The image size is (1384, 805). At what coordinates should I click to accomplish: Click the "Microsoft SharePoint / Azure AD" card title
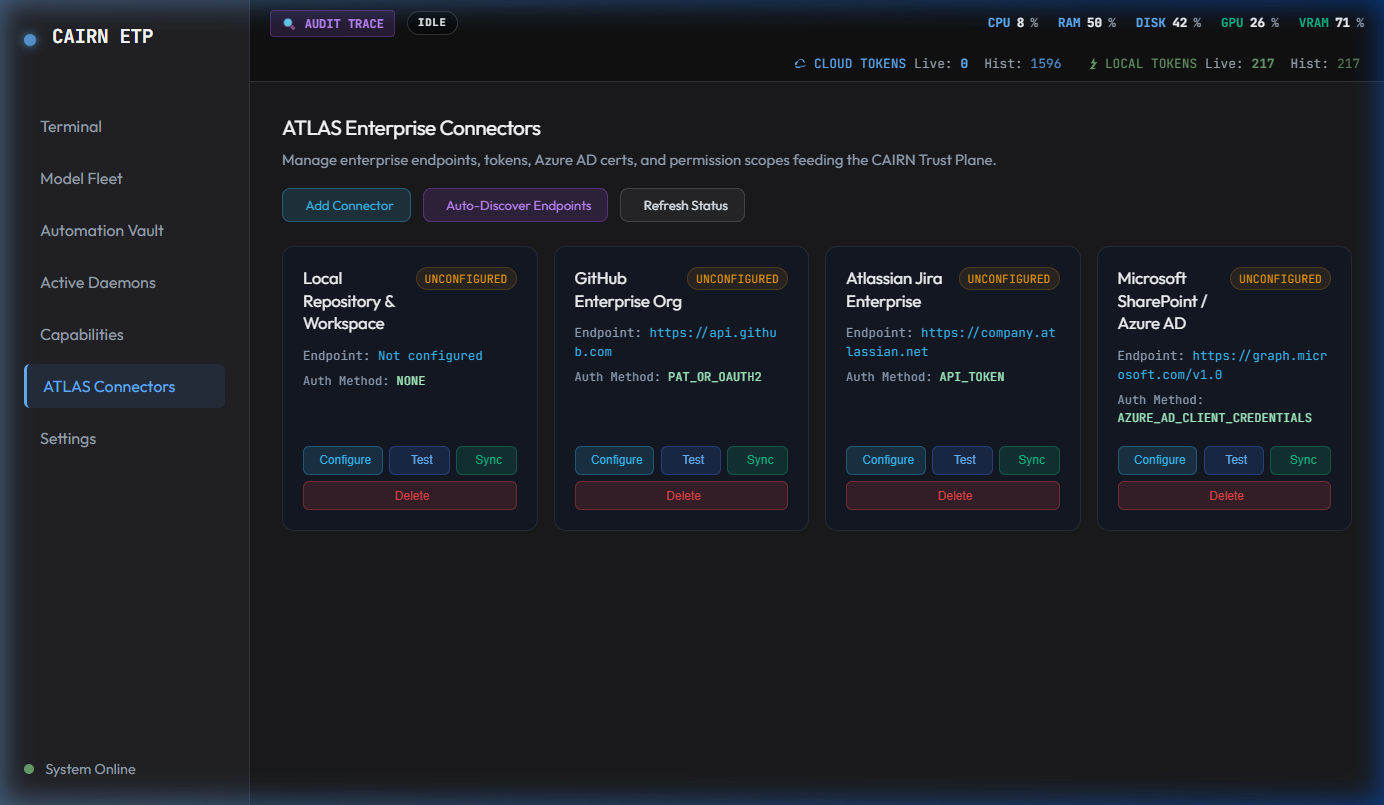pyautogui.click(x=1163, y=301)
